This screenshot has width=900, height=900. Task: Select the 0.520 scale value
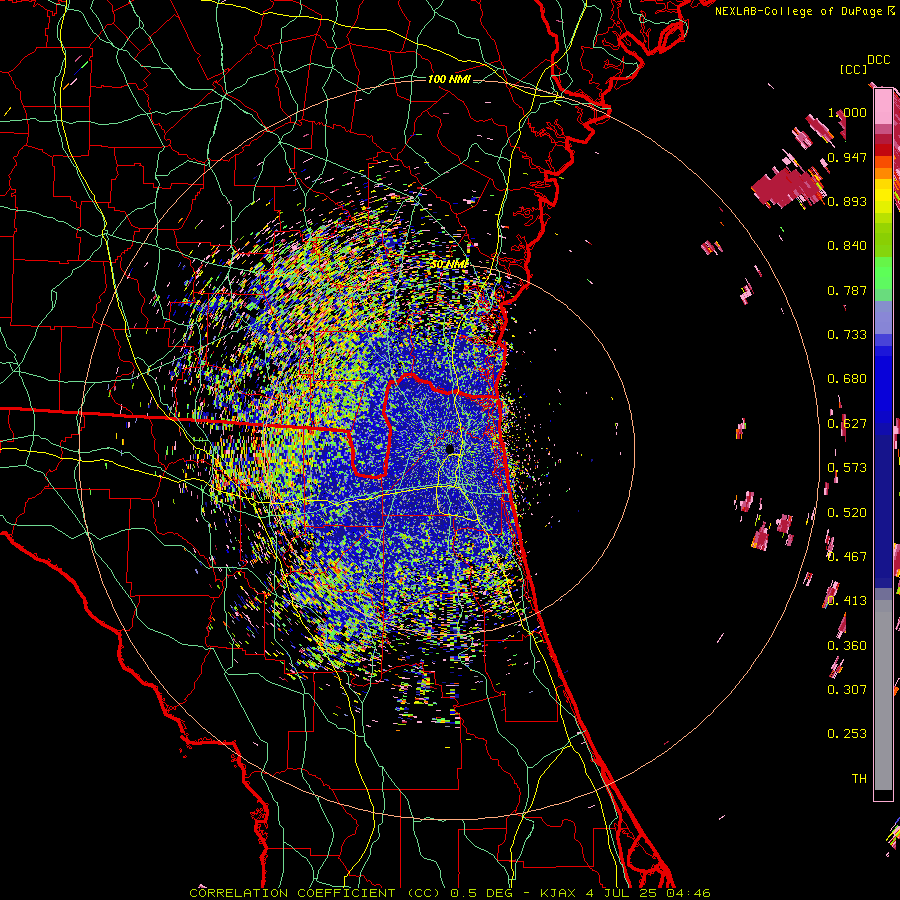point(847,513)
